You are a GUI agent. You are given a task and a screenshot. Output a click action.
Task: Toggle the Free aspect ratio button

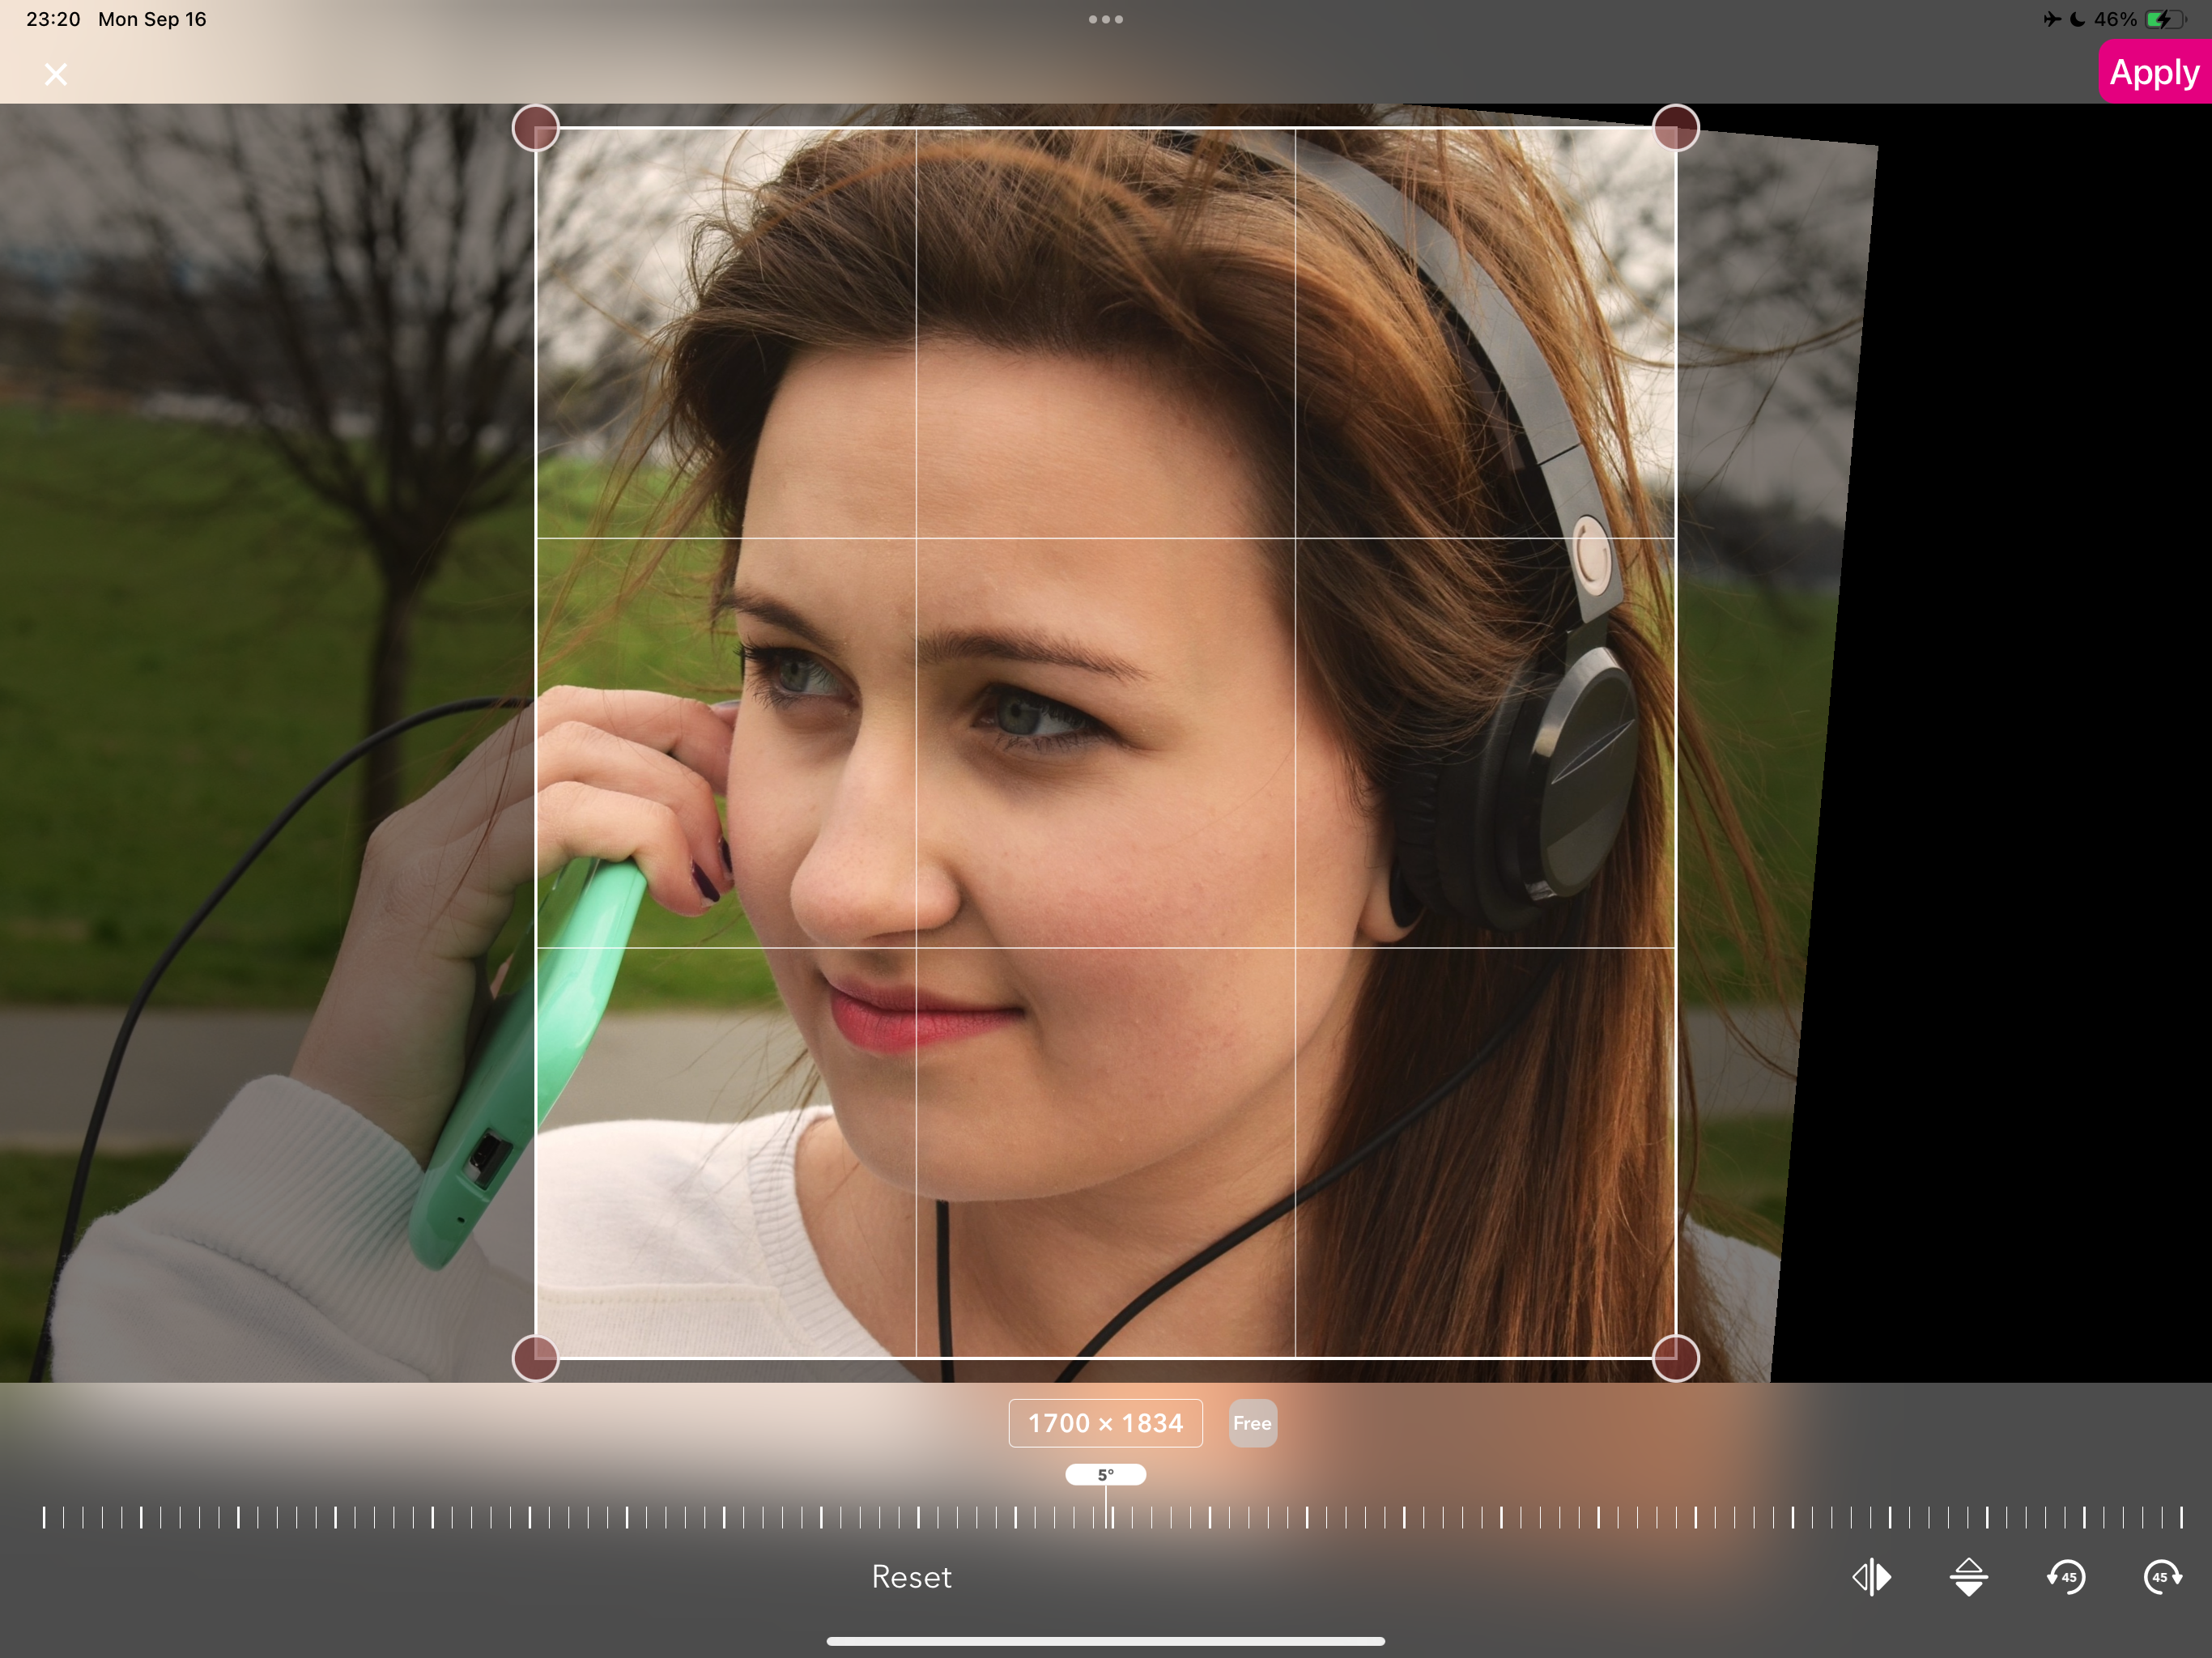click(1252, 1423)
